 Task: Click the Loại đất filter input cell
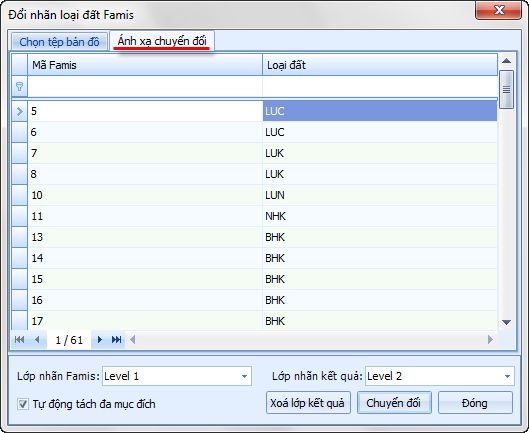coord(380,87)
